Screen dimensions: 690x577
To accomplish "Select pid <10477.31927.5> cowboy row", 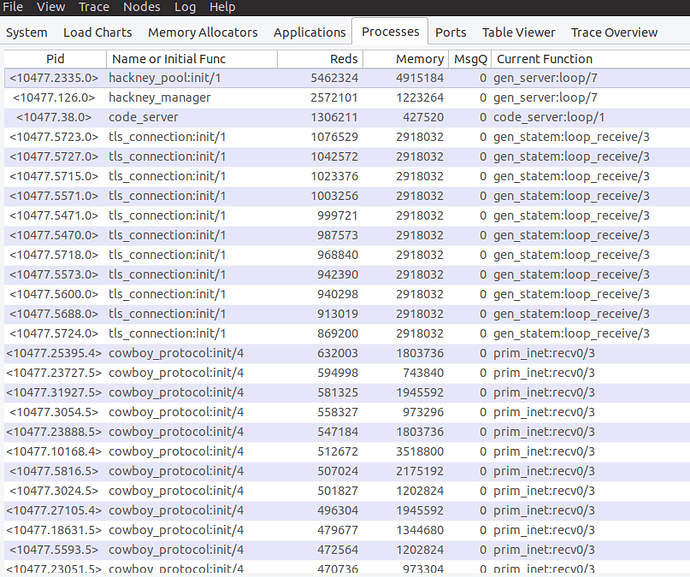I will 347,393.
